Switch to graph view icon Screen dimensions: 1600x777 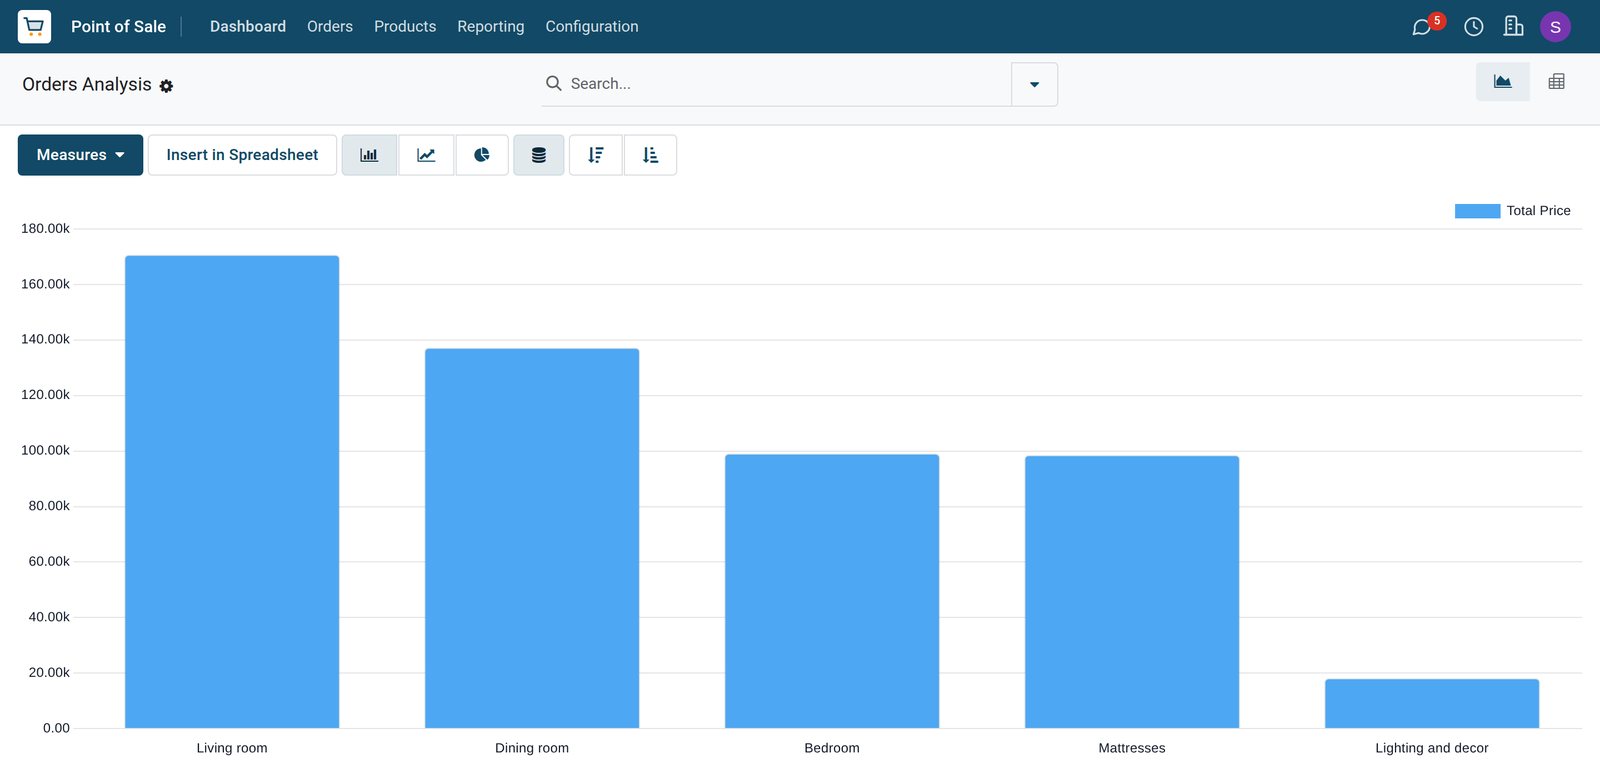(x=1502, y=82)
